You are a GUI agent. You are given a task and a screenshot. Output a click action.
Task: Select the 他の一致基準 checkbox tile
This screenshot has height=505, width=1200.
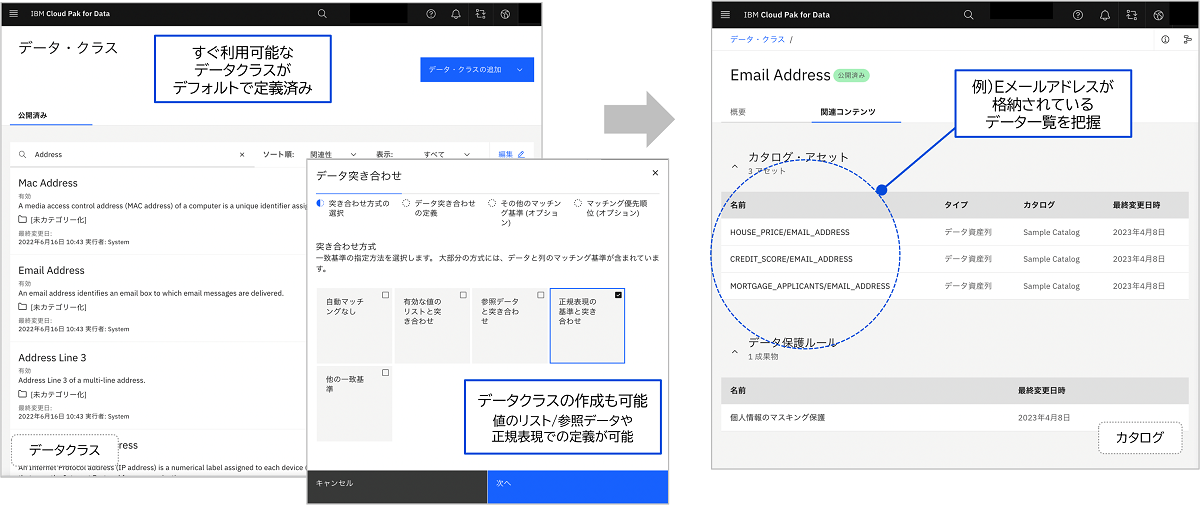pyautogui.click(x=354, y=403)
